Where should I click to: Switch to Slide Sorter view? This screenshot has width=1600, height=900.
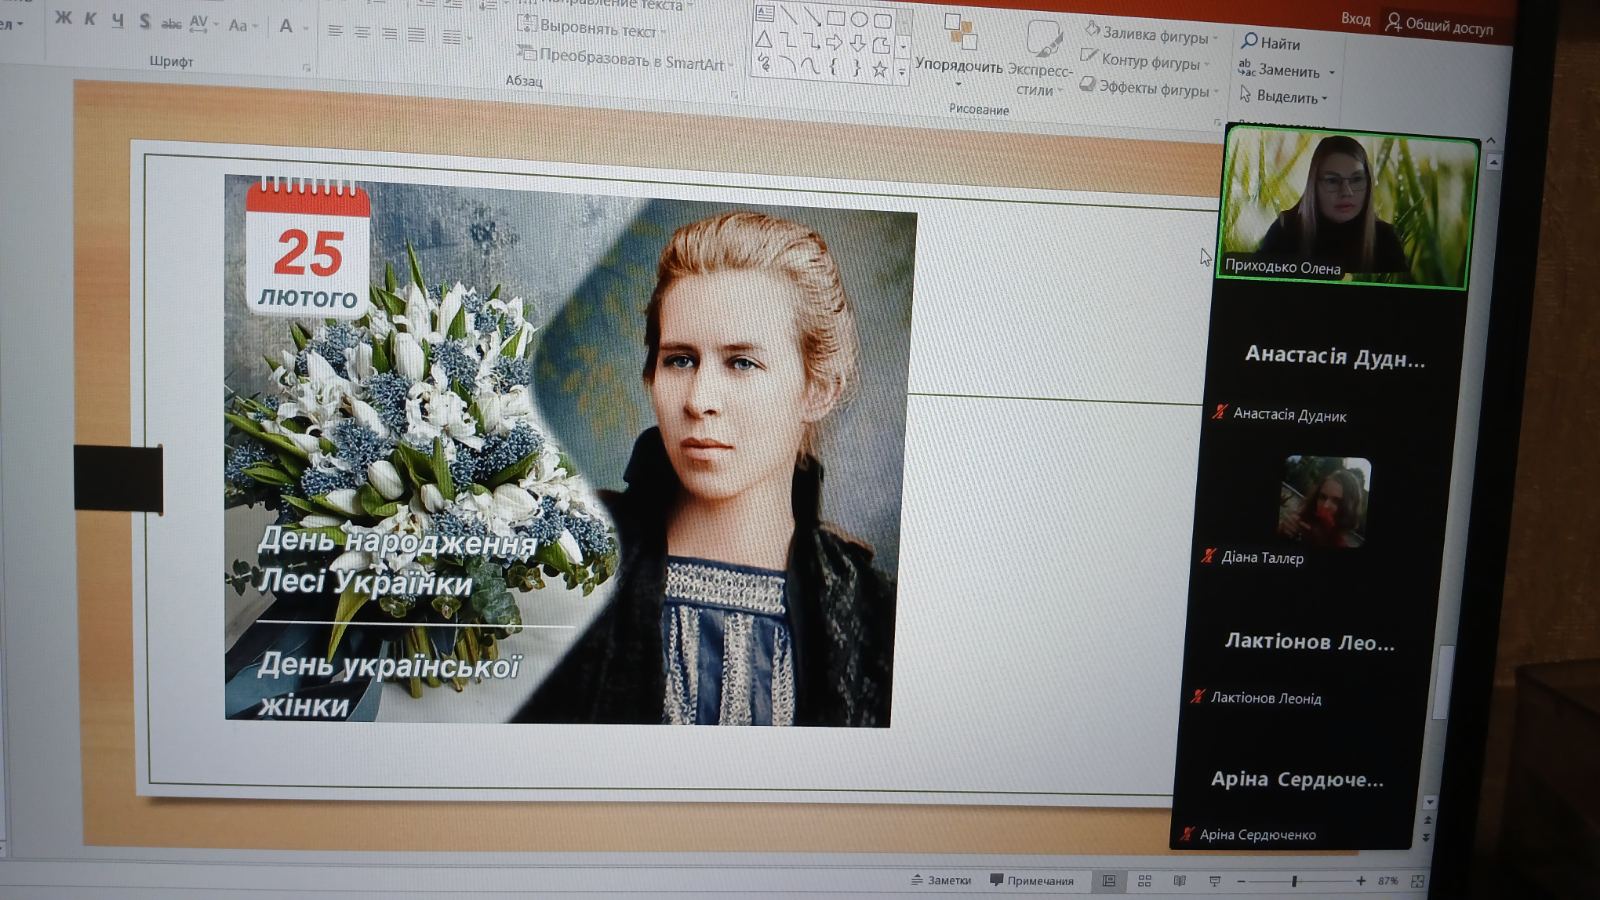pyautogui.click(x=1145, y=881)
